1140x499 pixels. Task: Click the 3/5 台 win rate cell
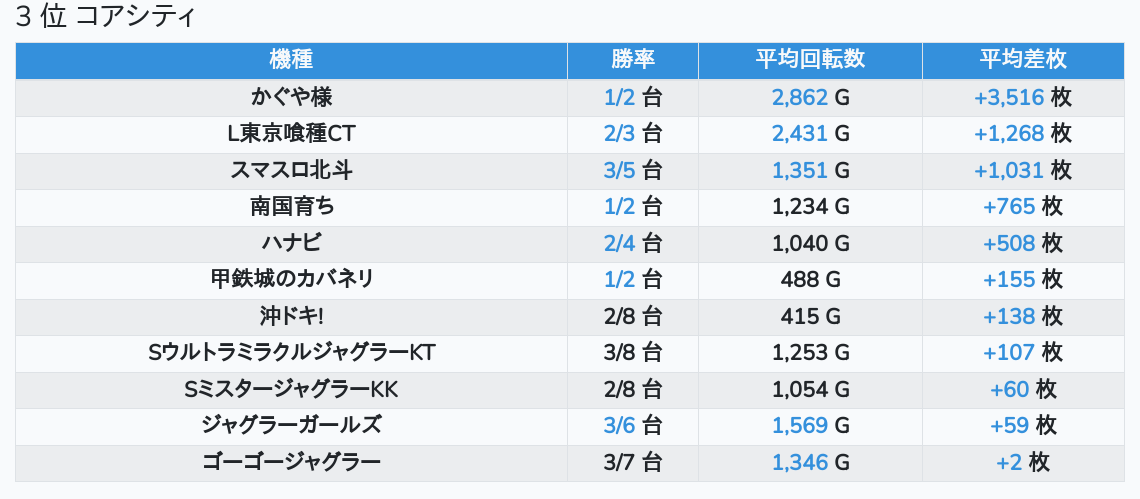(632, 171)
